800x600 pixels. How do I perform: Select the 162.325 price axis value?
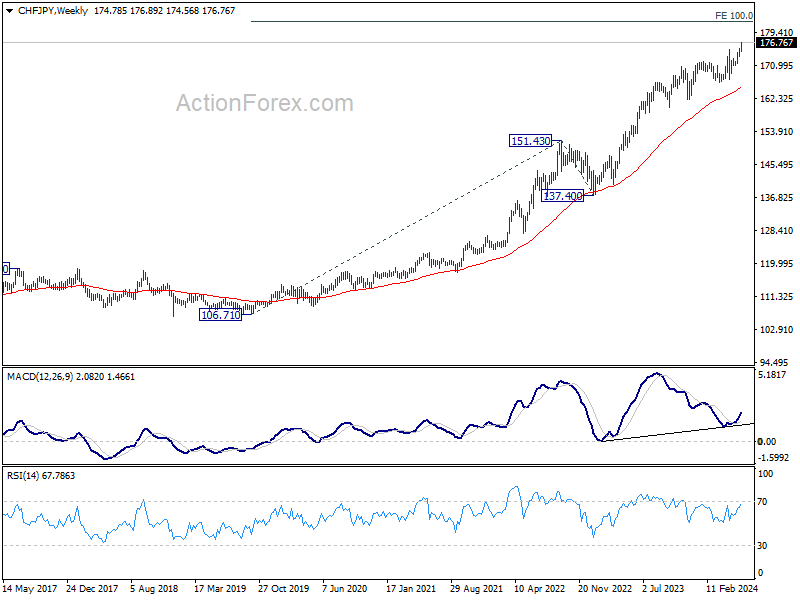(x=777, y=98)
